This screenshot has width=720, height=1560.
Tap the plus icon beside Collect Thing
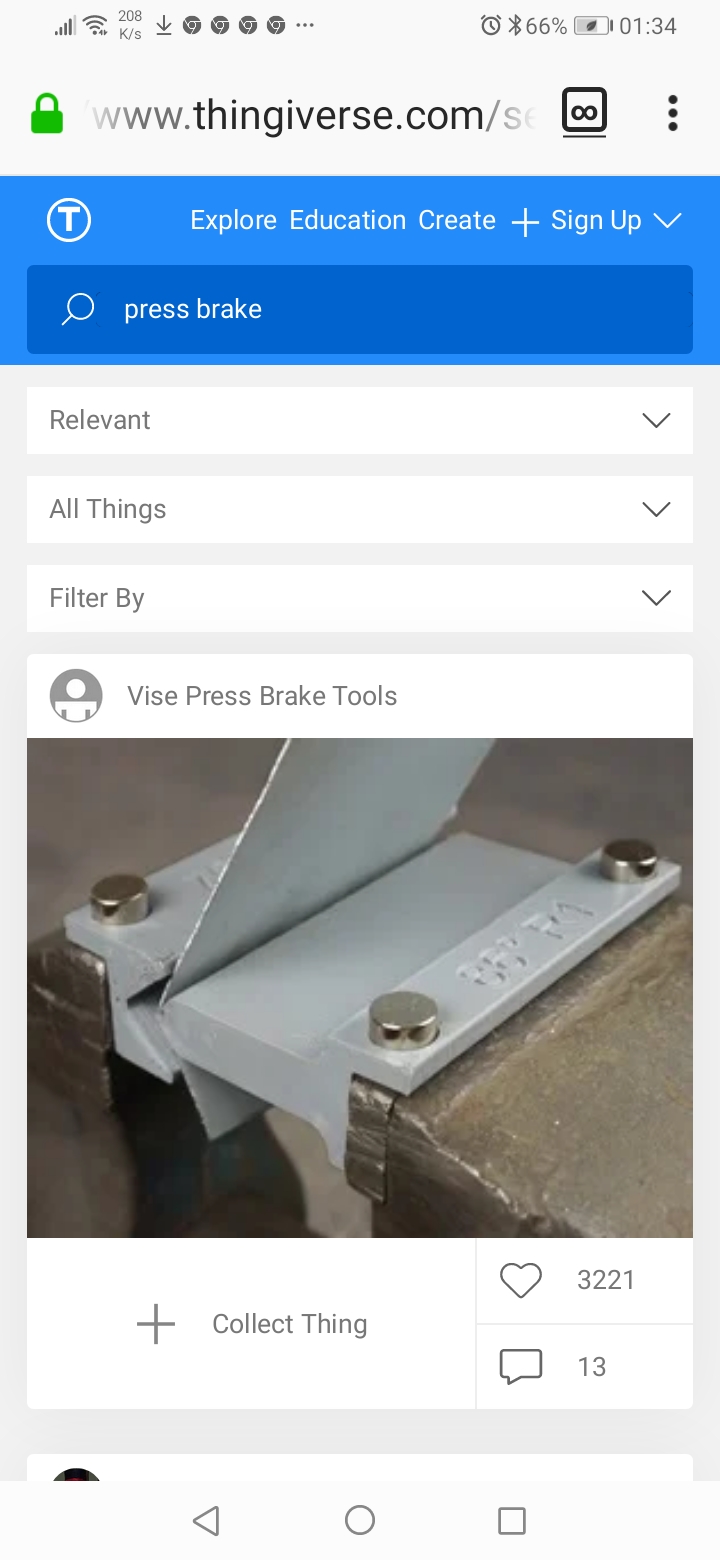[x=156, y=1324]
